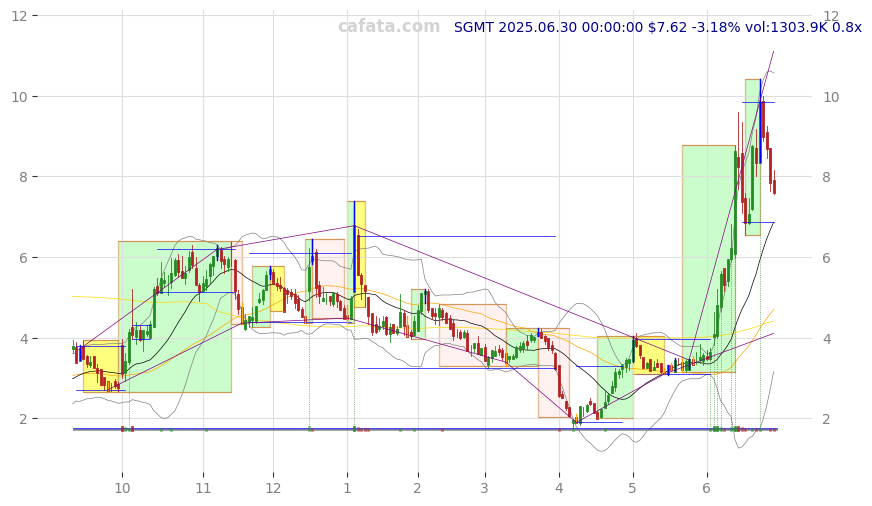This screenshot has width=872, height=506.
Task: Click right y-axis label 12
Action: point(831,16)
